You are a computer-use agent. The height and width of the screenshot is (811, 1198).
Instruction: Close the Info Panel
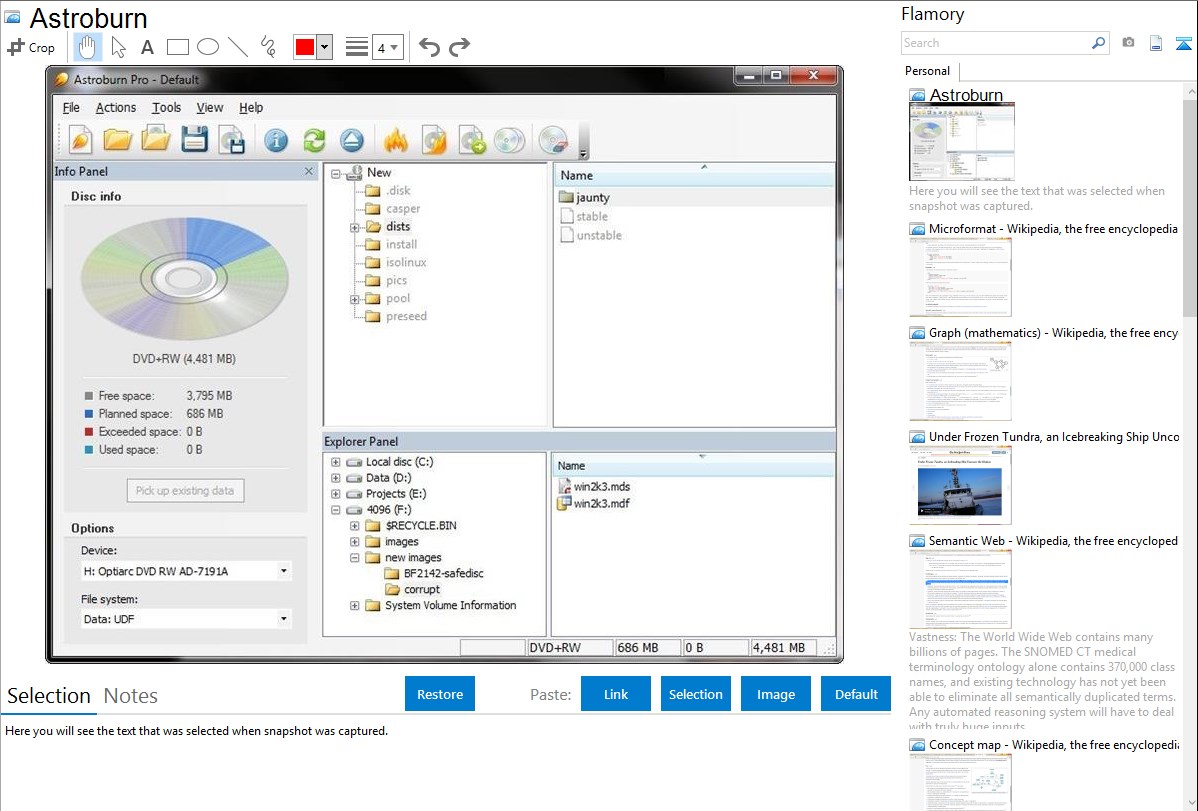[x=309, y=171]
